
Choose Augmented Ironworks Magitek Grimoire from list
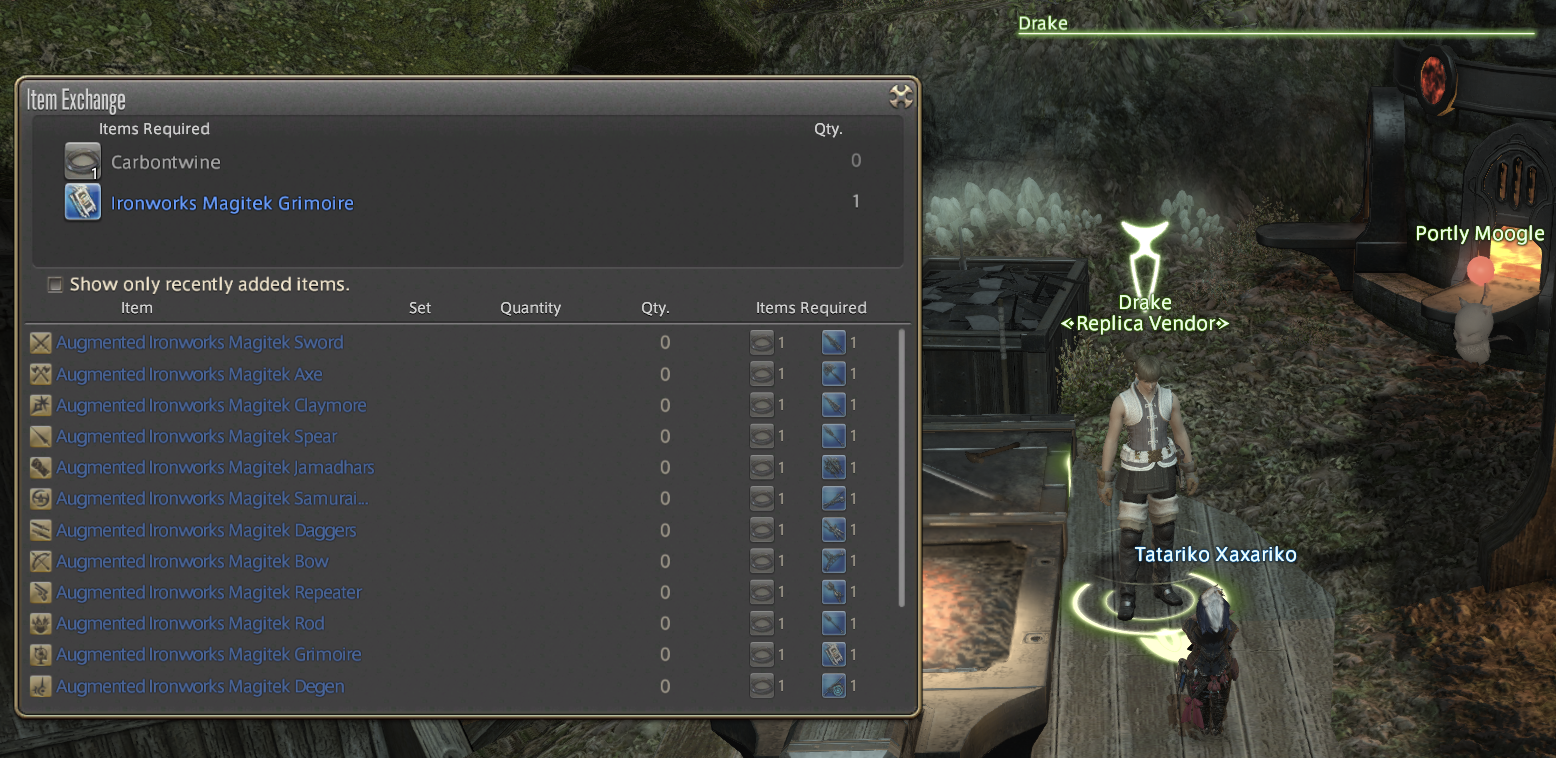(209, 655)
